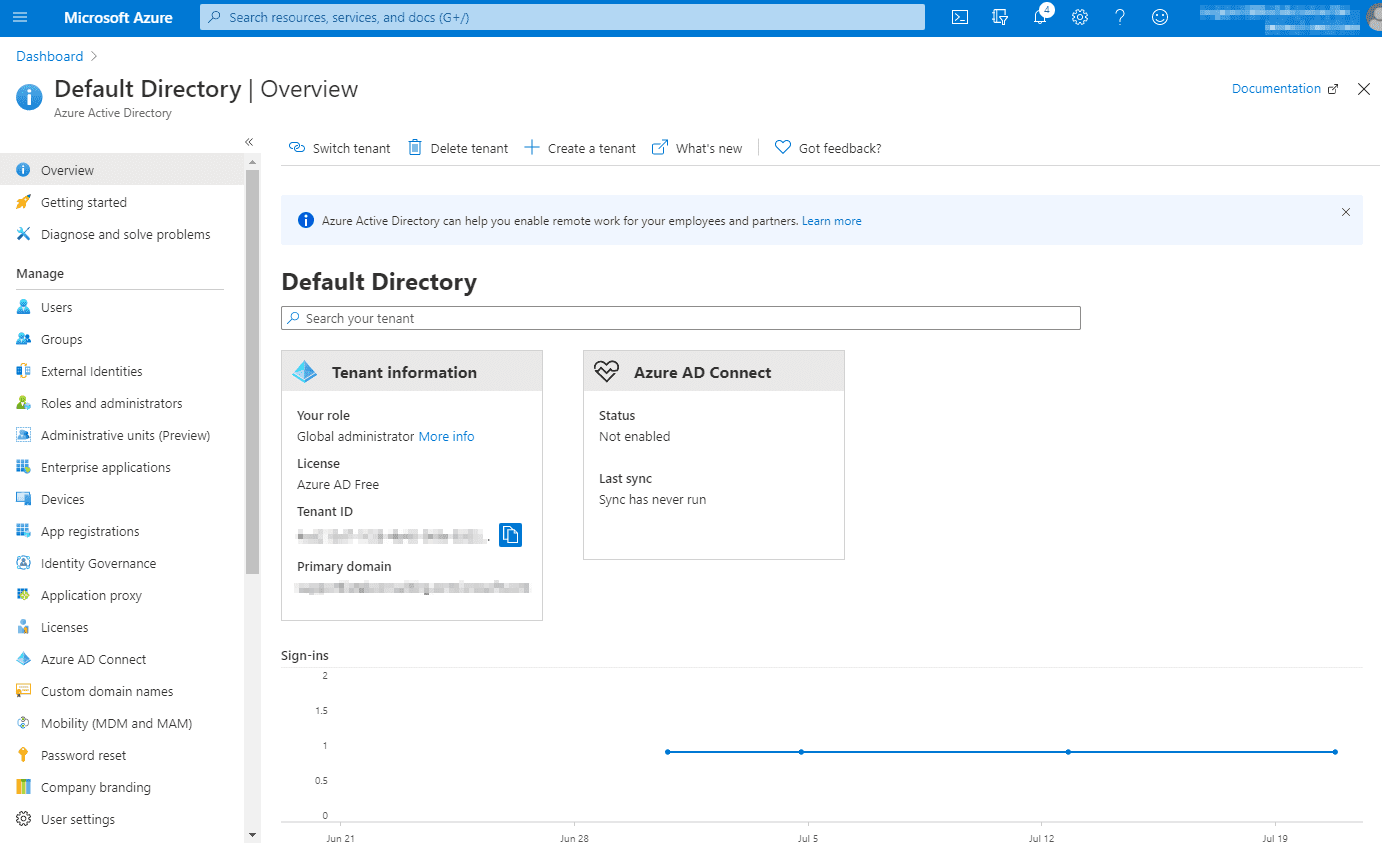The image size is (1382, 843).
Task: Click the Administrative units (Preview) icon
Action: [23, 435]
